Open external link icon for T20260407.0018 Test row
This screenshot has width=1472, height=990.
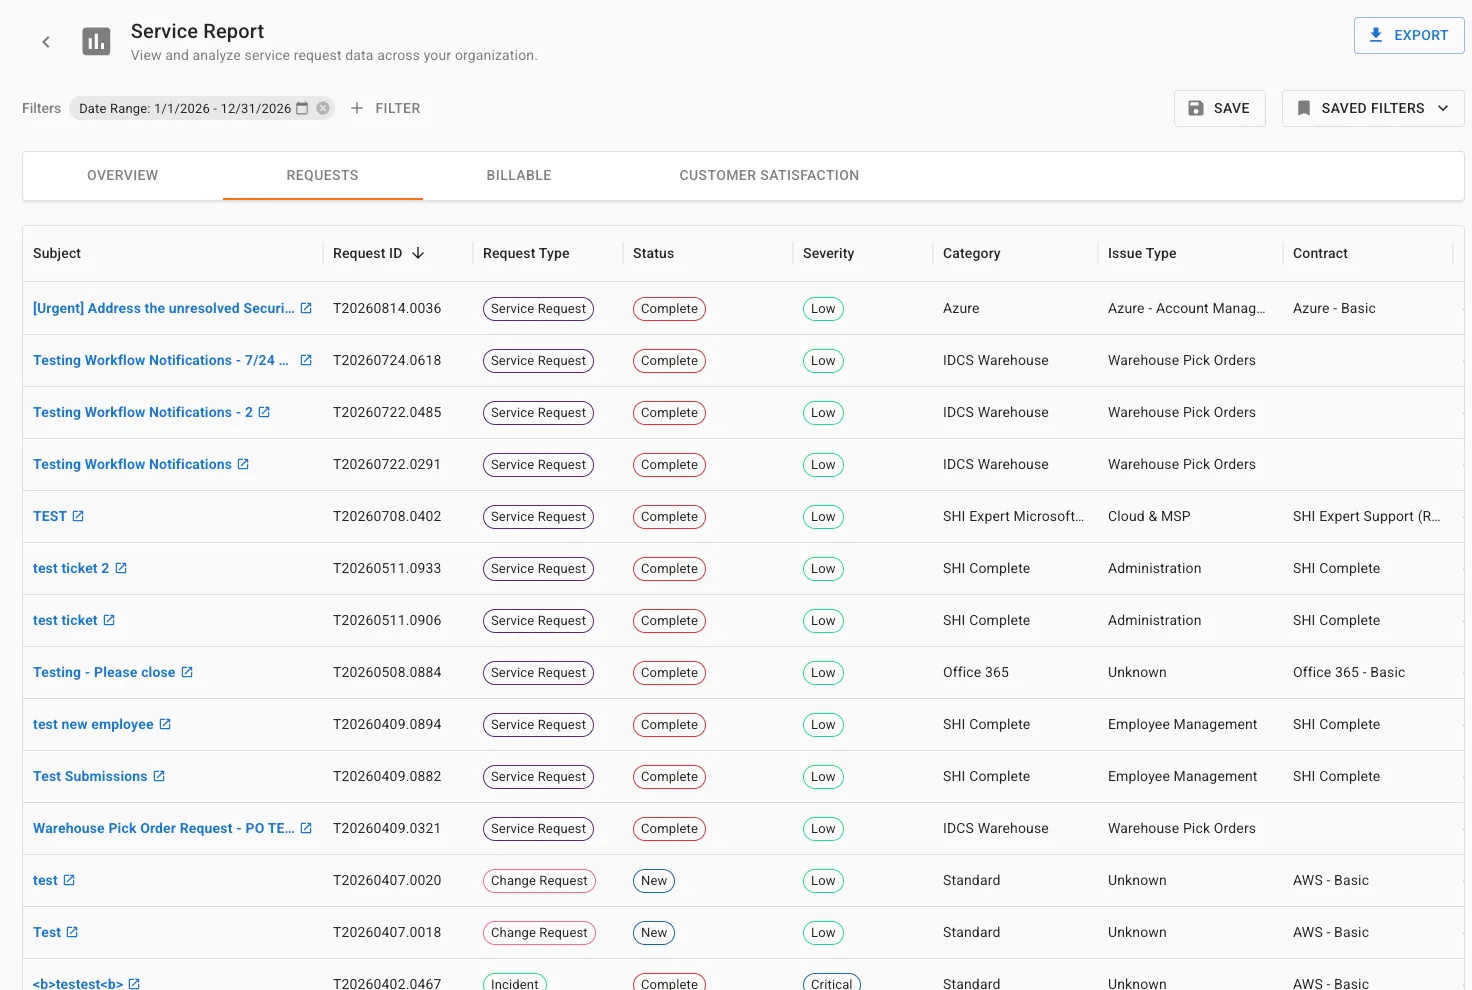pos(72,932)
